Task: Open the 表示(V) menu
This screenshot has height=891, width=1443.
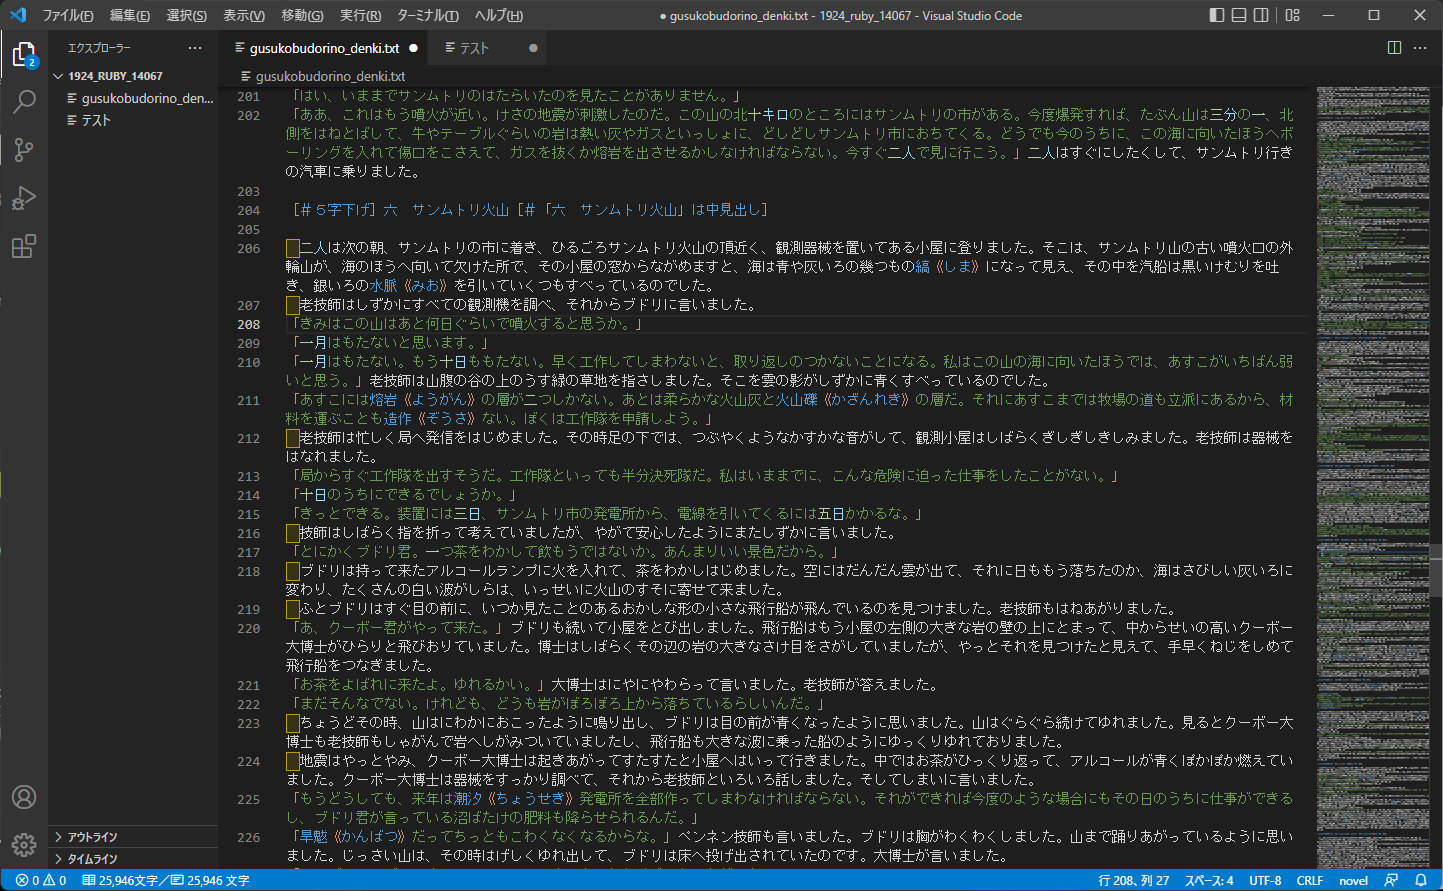Action: click(243, 15)
